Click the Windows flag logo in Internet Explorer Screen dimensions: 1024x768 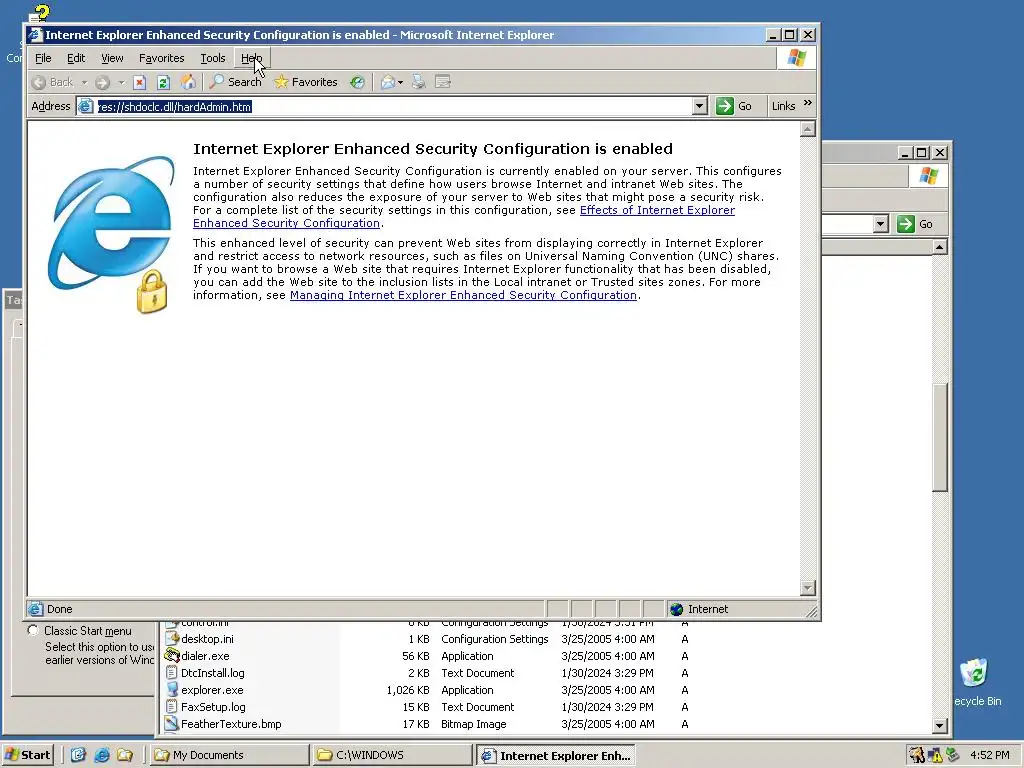point(797,58)
